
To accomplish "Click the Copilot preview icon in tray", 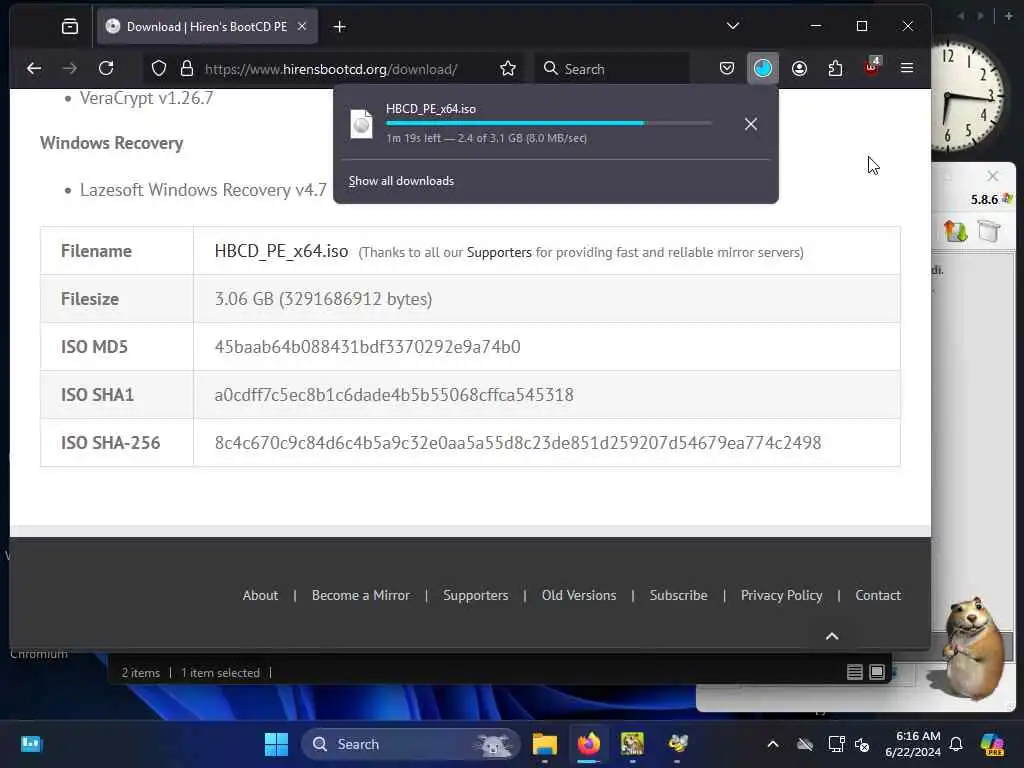I will 993,744.
